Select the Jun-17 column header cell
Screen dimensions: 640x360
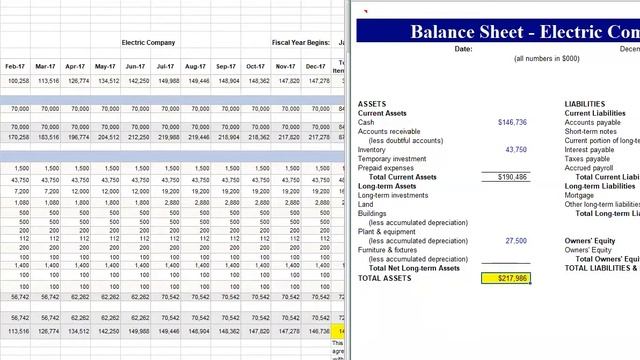(x=136, y=67)
